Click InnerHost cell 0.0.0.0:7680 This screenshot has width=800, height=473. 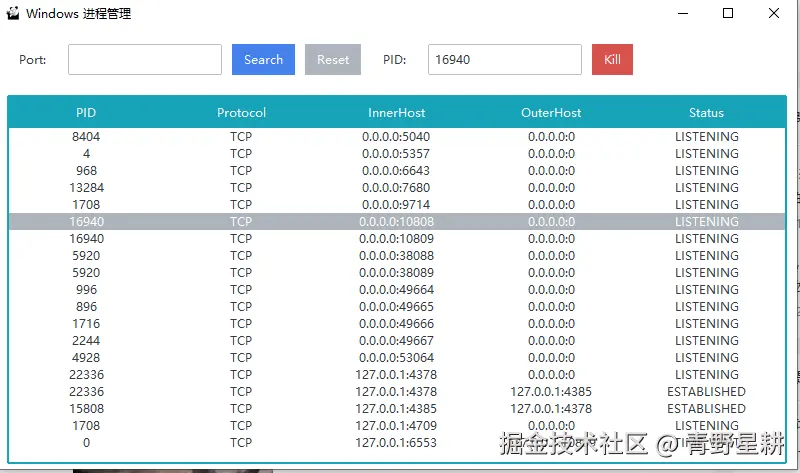click(x=396, y=188)
